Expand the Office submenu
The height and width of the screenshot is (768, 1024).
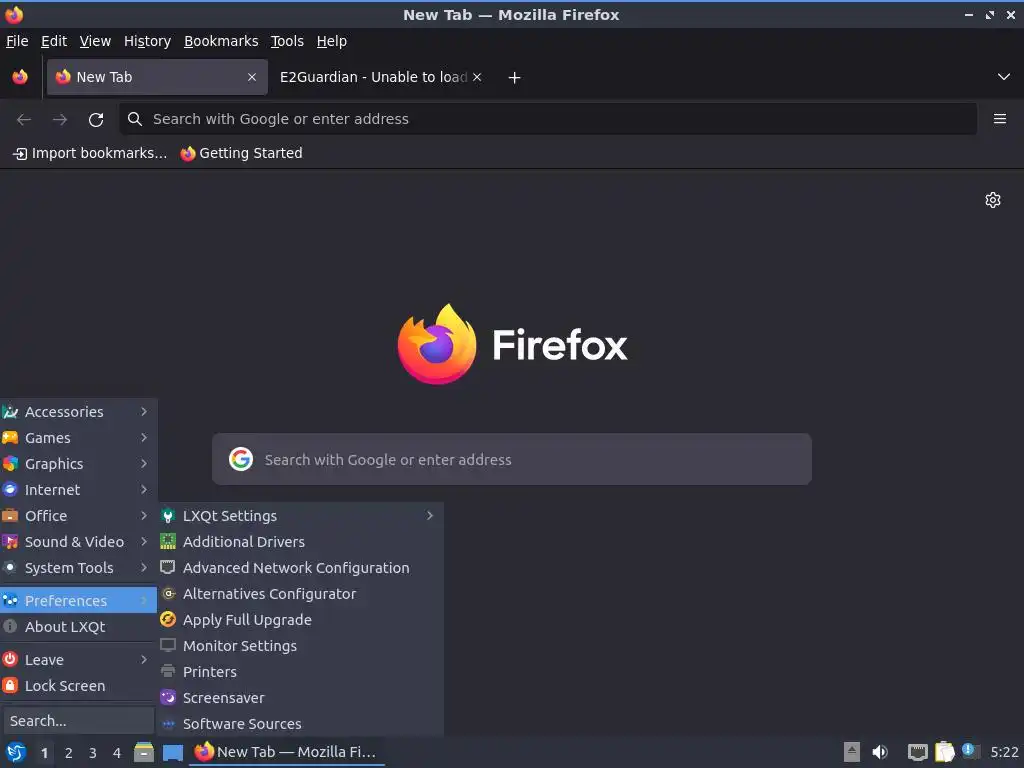pos(78,516)
